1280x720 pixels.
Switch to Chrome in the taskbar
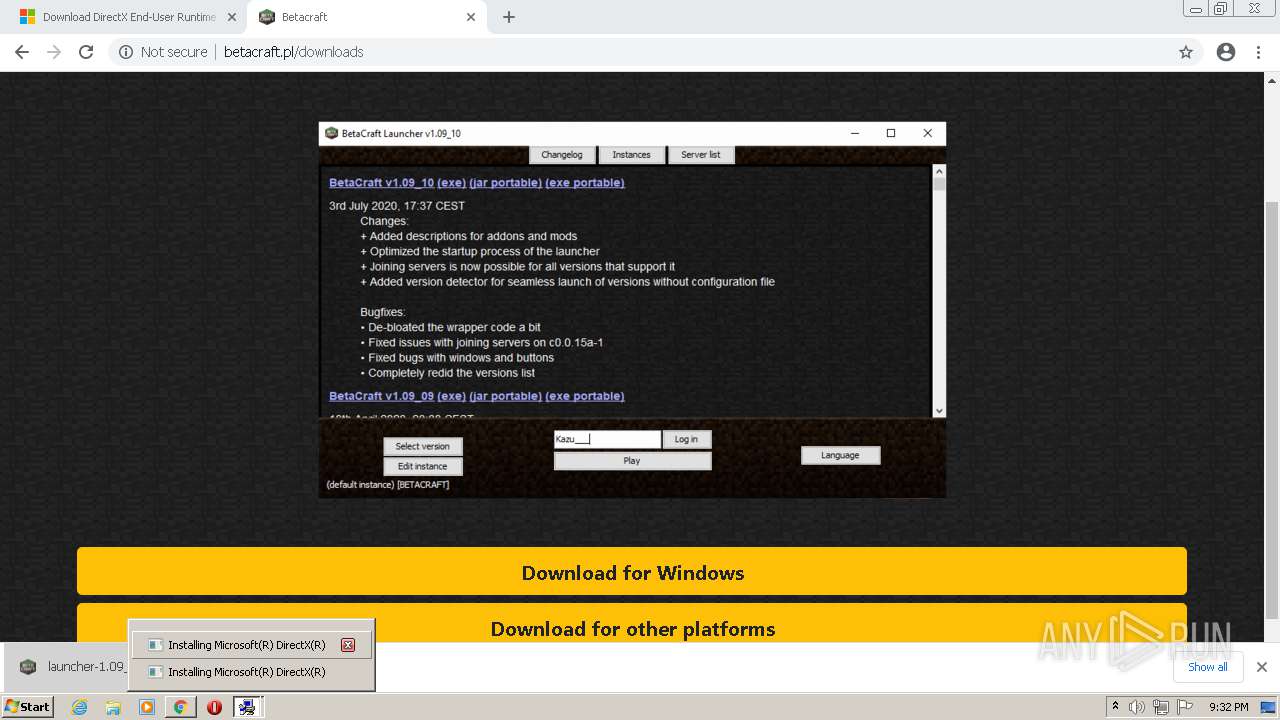180,707
